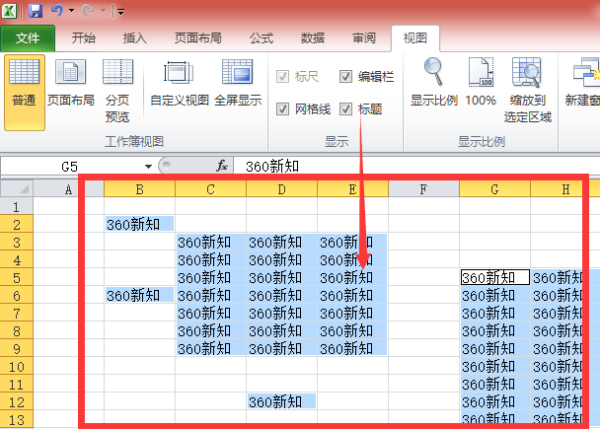
Task: Select row 13 header
Action: click(16, 420)
